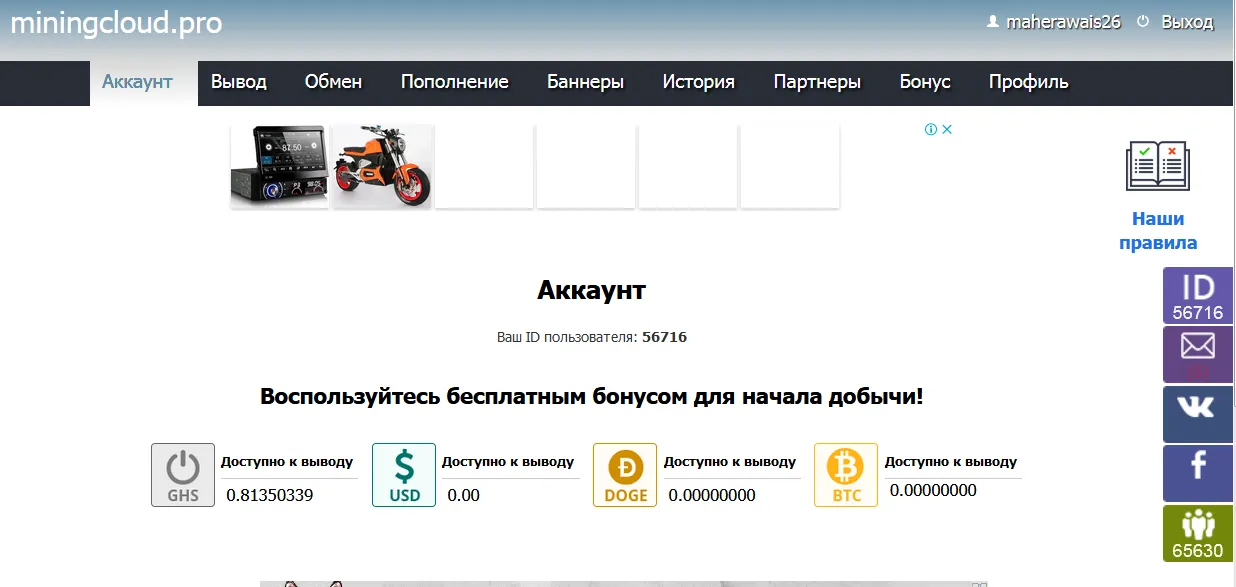Click the USD dollar icon

404,475
